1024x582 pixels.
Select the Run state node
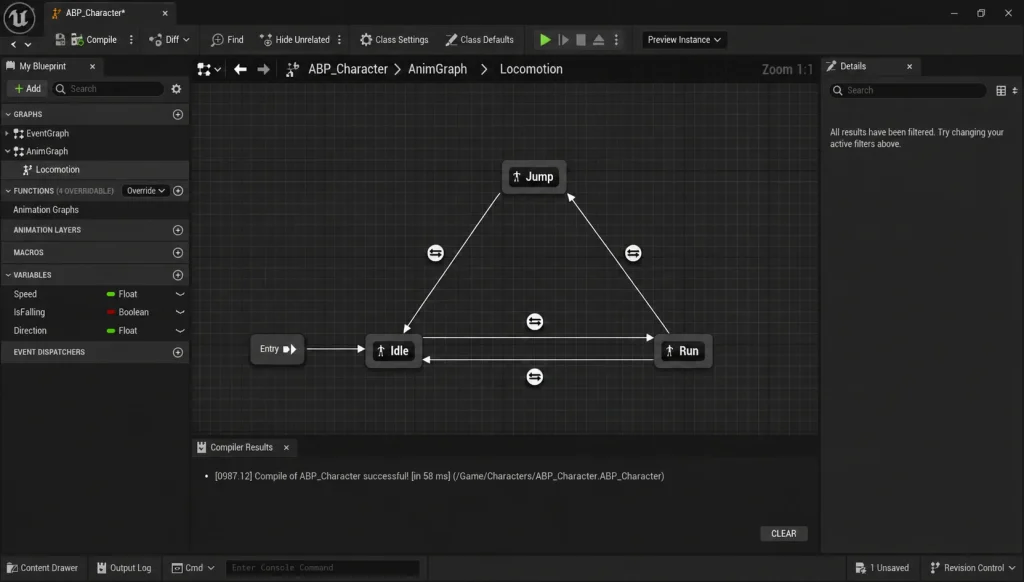[x=683, y=351]
